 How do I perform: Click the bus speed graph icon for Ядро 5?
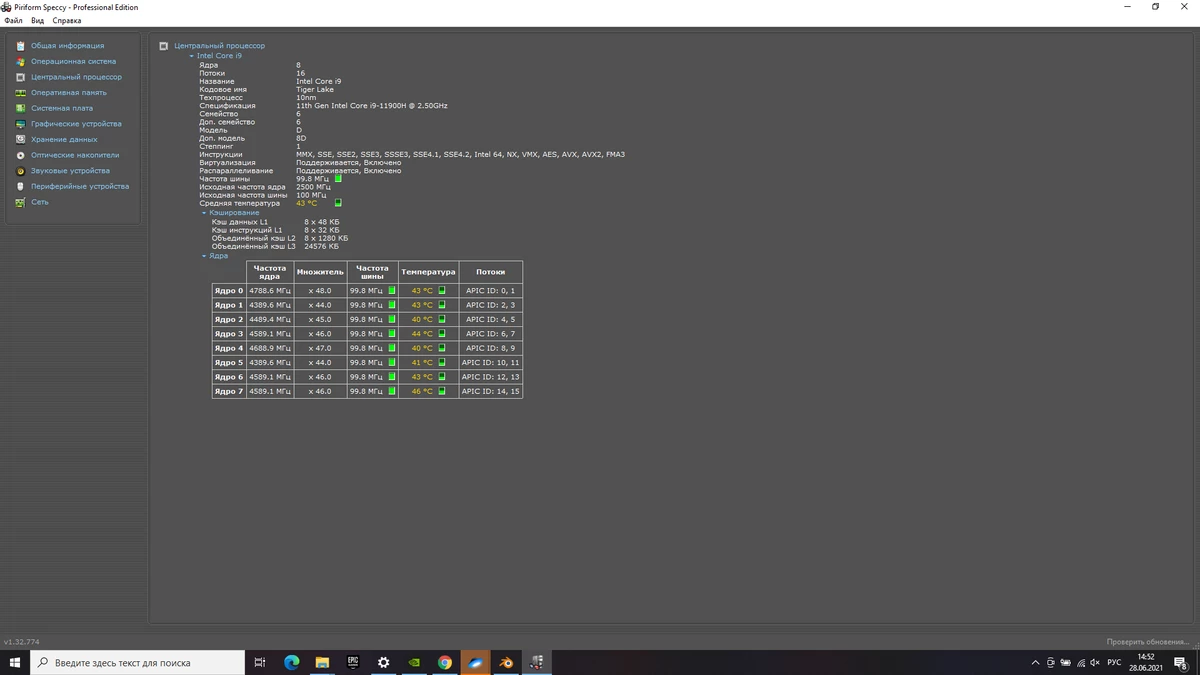tap(392, 363)
